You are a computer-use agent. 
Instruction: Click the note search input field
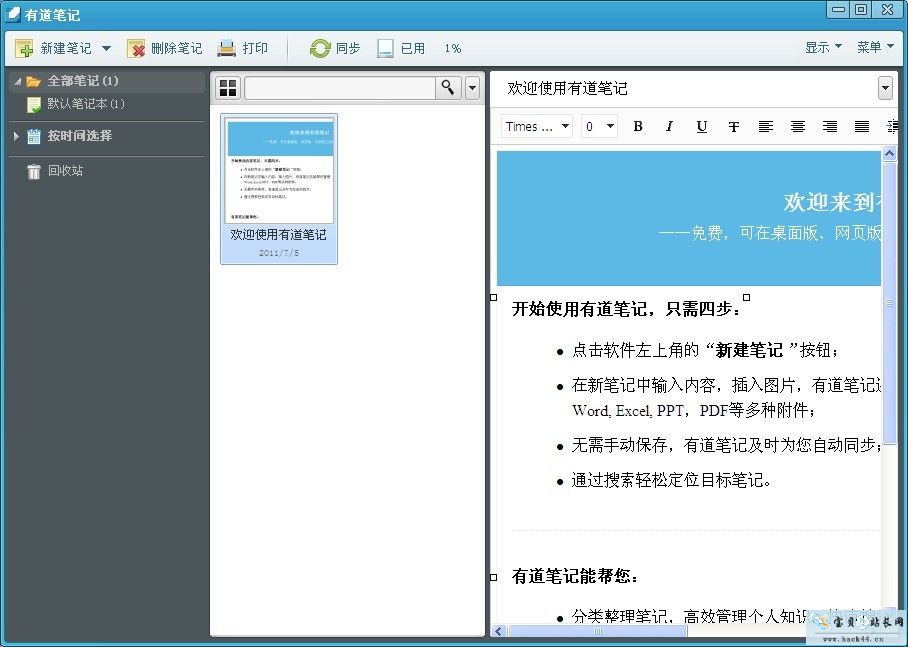pyautogui.click(x=340, y=88)
